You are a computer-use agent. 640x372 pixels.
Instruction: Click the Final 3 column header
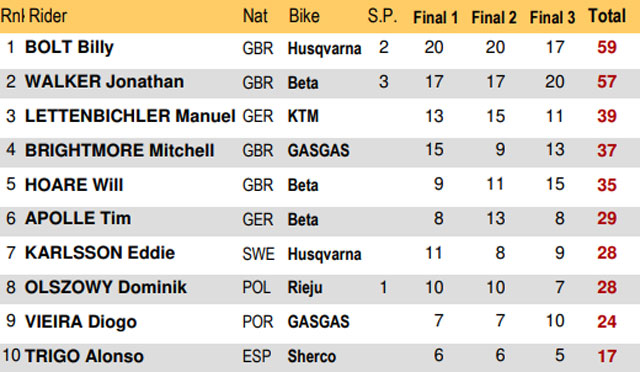[x=552, y=18]
